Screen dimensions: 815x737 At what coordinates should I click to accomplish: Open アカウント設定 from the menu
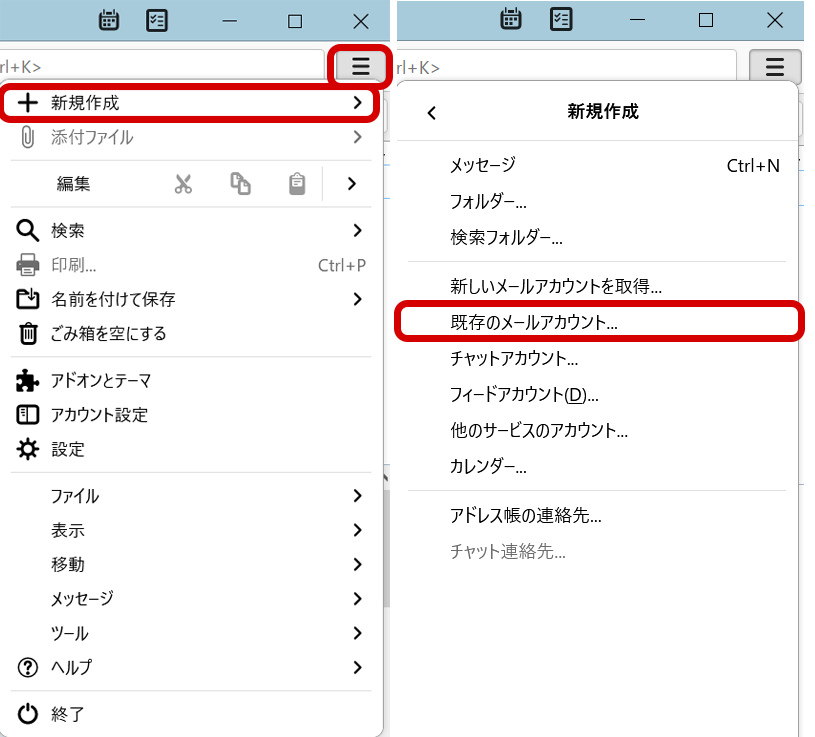99,415
